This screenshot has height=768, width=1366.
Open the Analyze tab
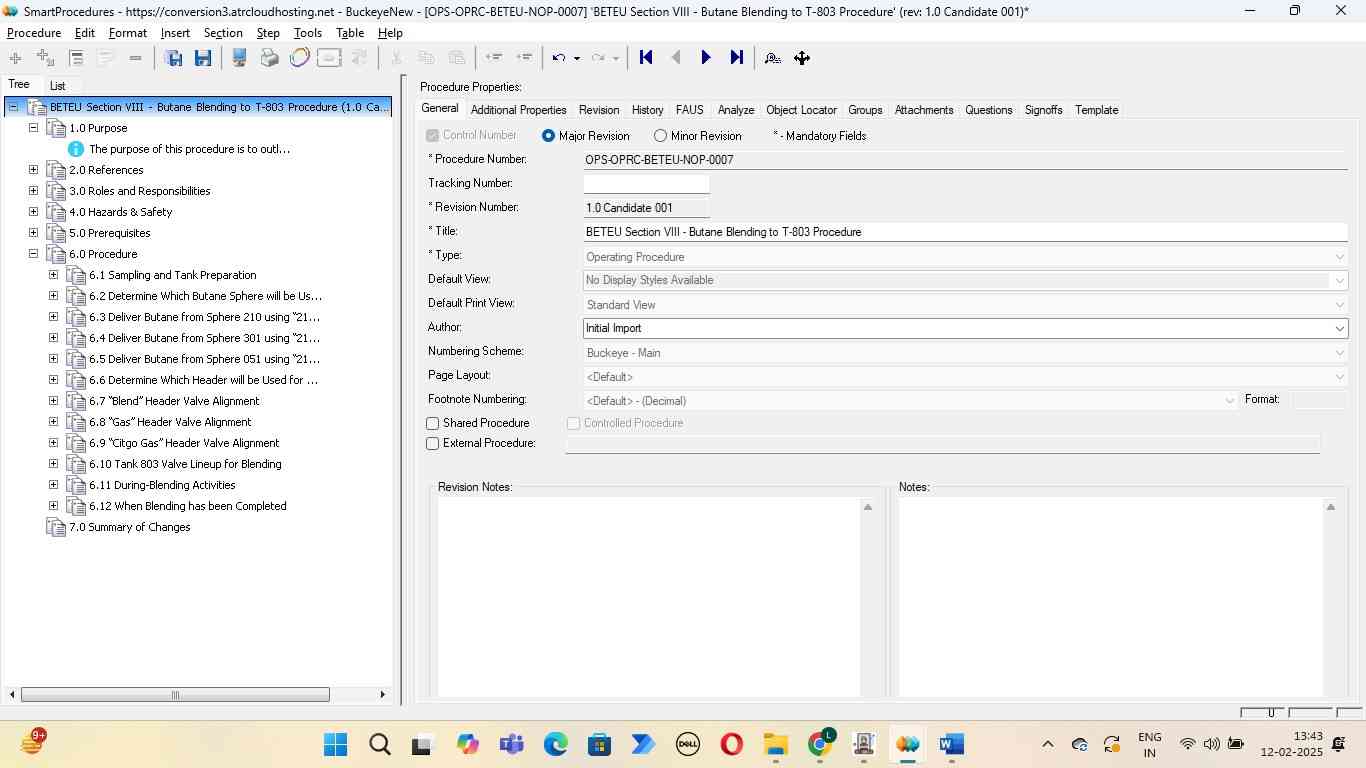tap(736, 110)
